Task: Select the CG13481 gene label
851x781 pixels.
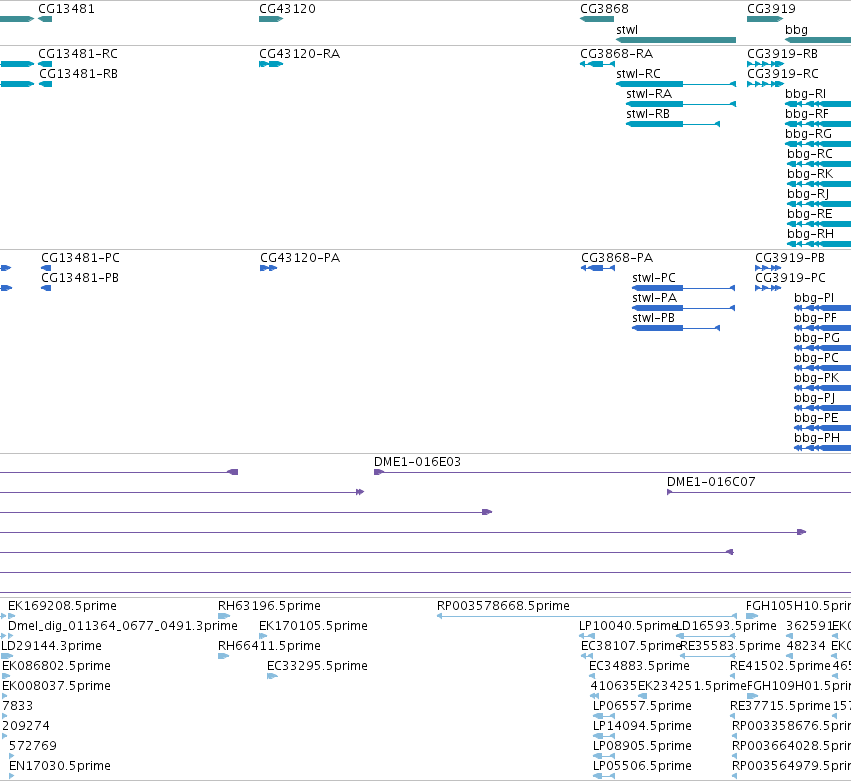Action: [x=66, y=9]
